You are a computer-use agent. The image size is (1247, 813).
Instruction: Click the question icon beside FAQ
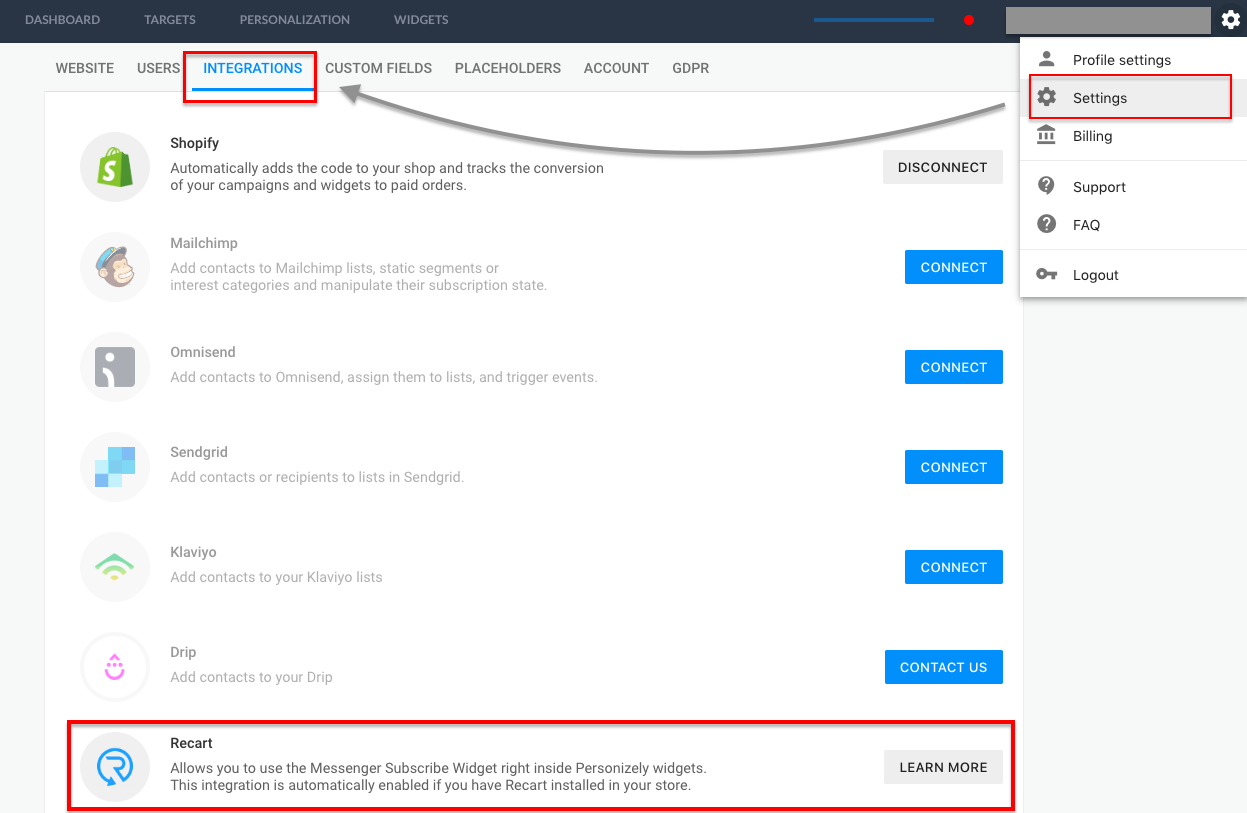[x=1047, y=224]
